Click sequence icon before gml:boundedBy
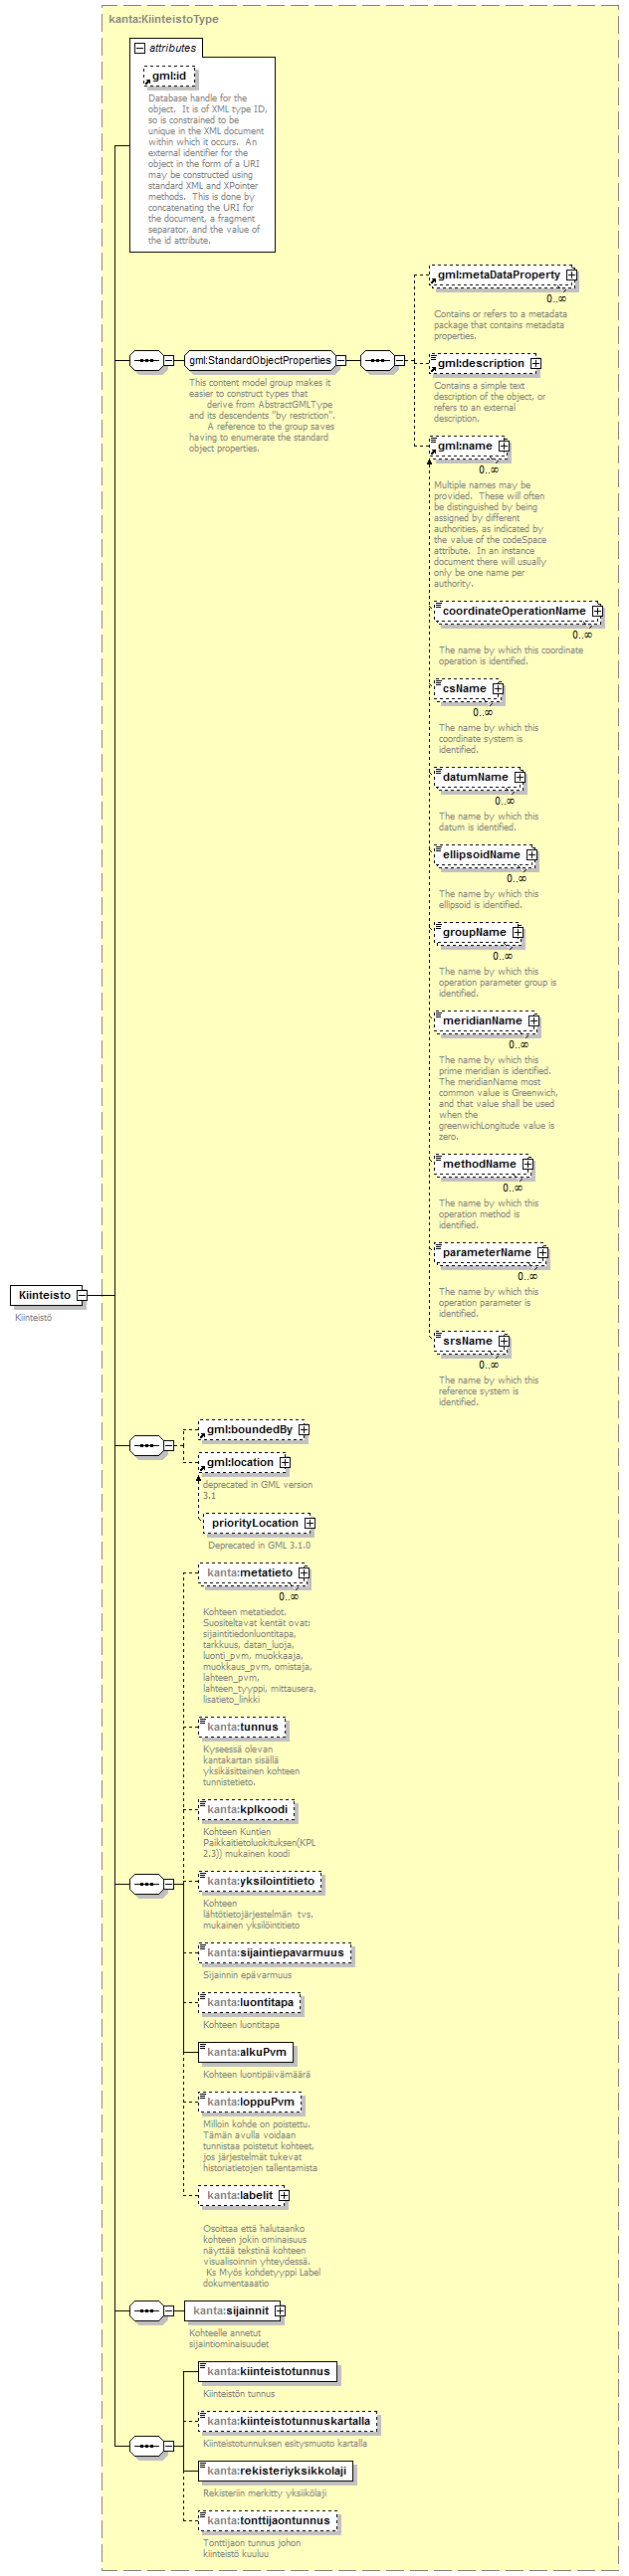629x2576 pixels. point(146,1445)
